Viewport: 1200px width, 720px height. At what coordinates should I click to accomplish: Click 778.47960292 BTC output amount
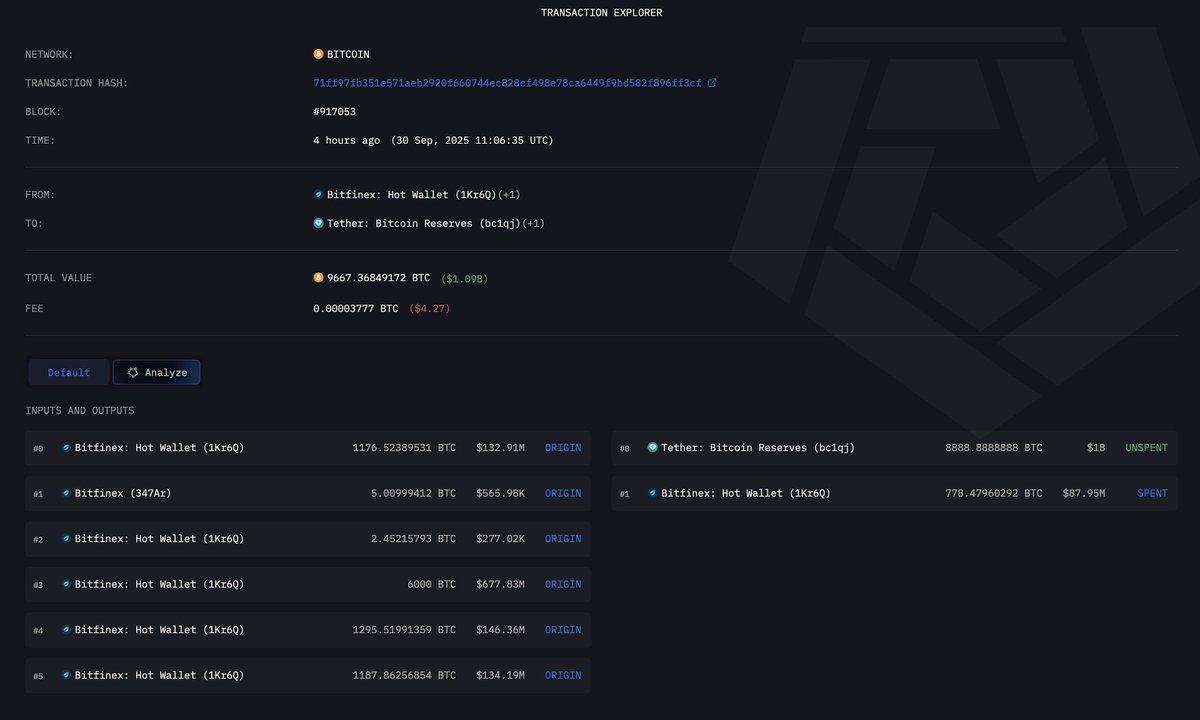click(x=994, y=493)
